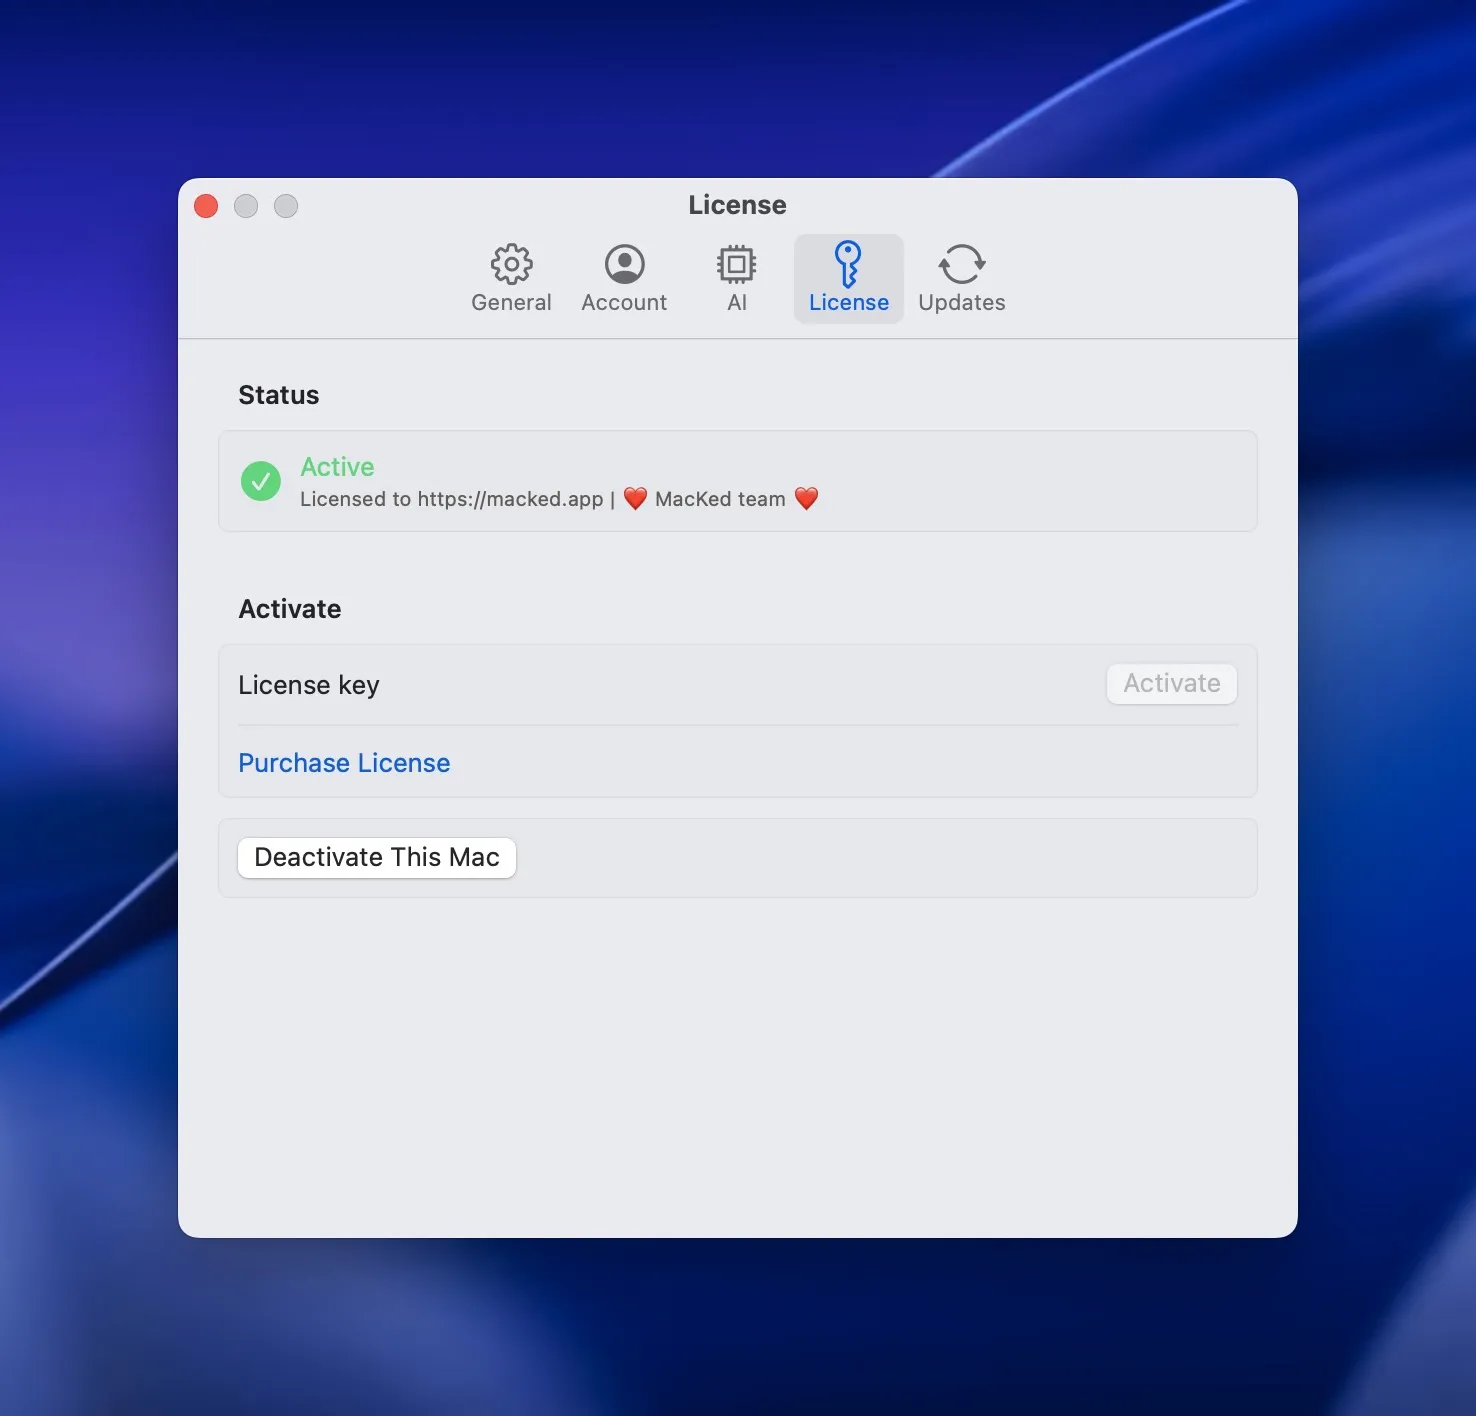Follow the Purchase License link
1476x1416 pixels.
point(344,763)
